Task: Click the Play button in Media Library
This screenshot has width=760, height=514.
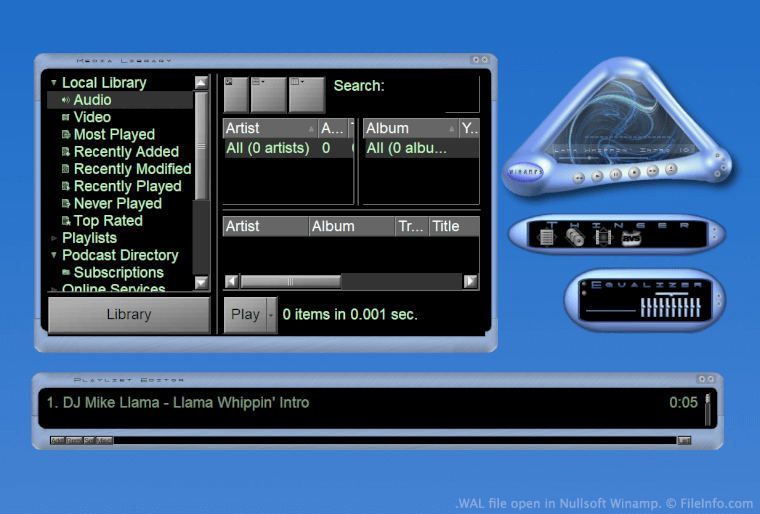Action: 245,314
